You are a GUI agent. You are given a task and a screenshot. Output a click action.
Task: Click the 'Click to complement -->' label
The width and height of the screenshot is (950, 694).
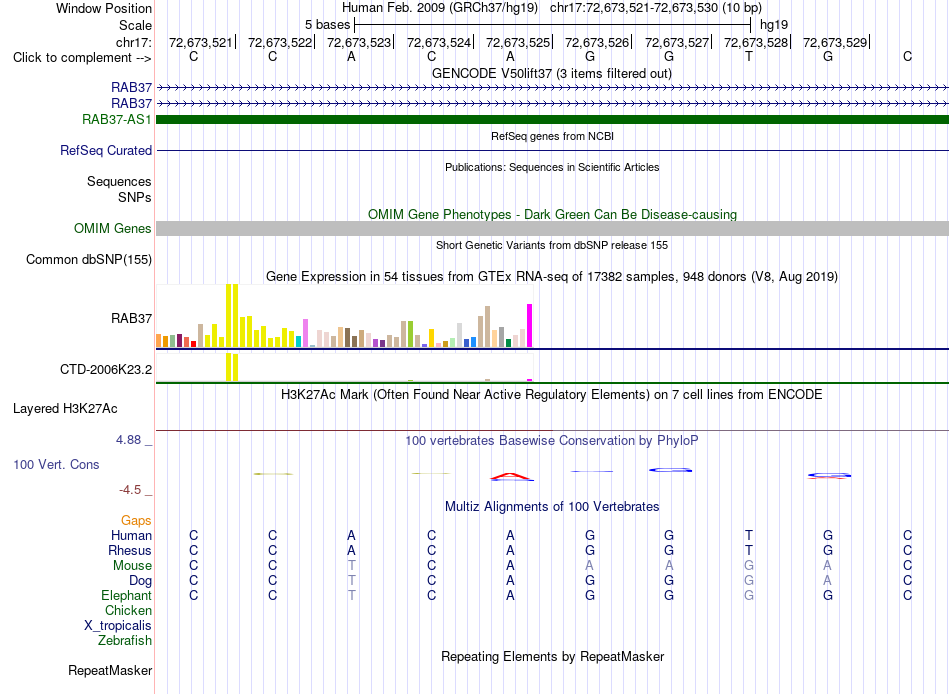[82, 58]
